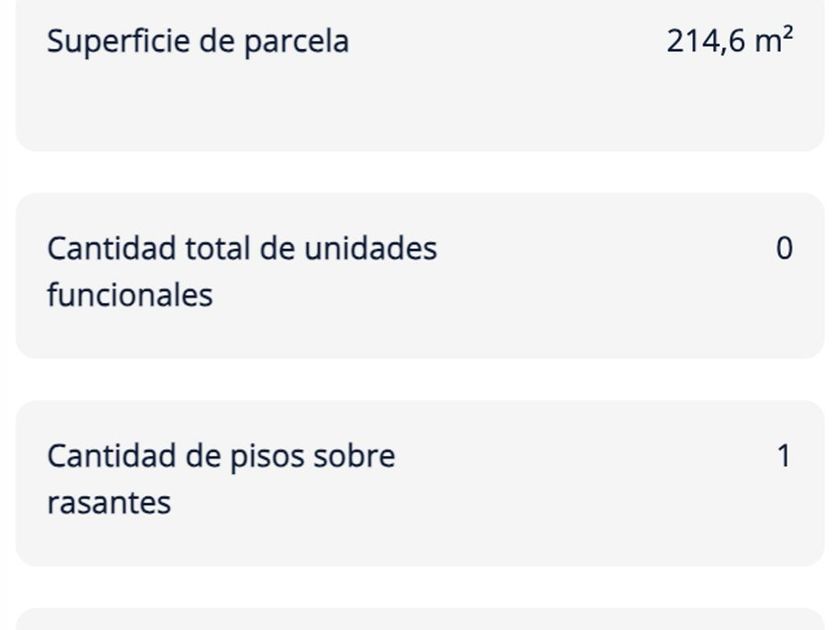This screenshot has width=840, height=630.
Task: Select the 214,6 m² parcel area value
Action: [729, 42]
